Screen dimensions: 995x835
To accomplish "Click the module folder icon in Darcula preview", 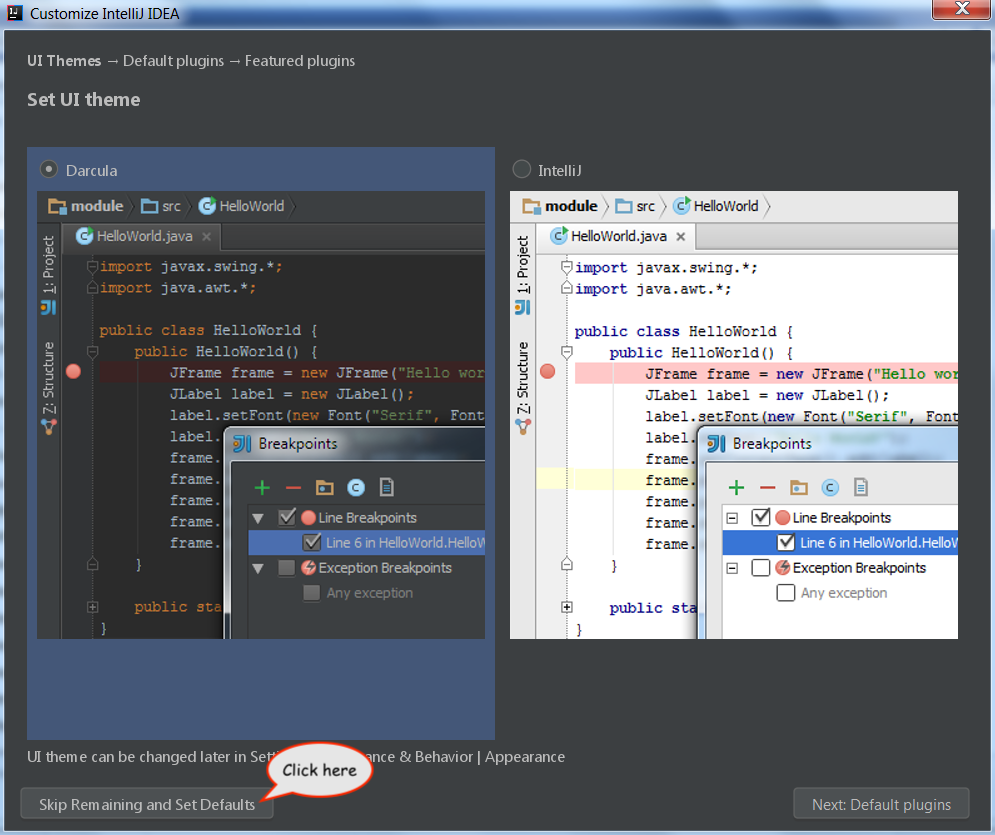I will pyautogui.click(x=57, y=206).
